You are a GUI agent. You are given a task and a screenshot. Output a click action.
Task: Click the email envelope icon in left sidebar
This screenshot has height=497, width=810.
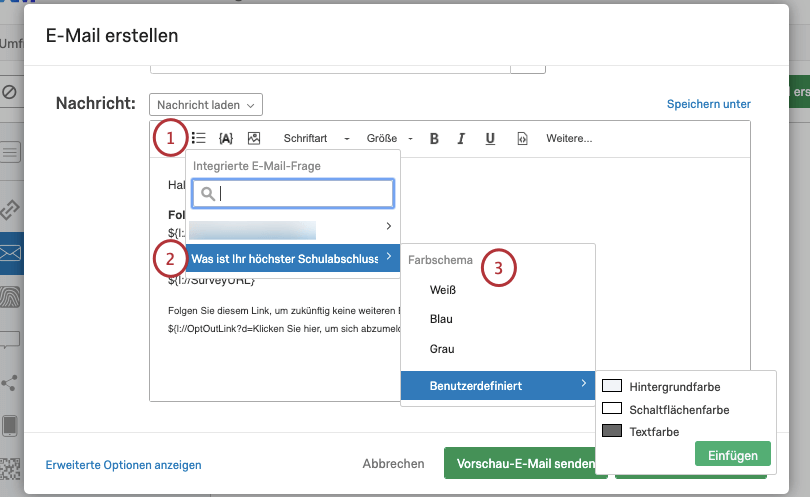[10, 253]
